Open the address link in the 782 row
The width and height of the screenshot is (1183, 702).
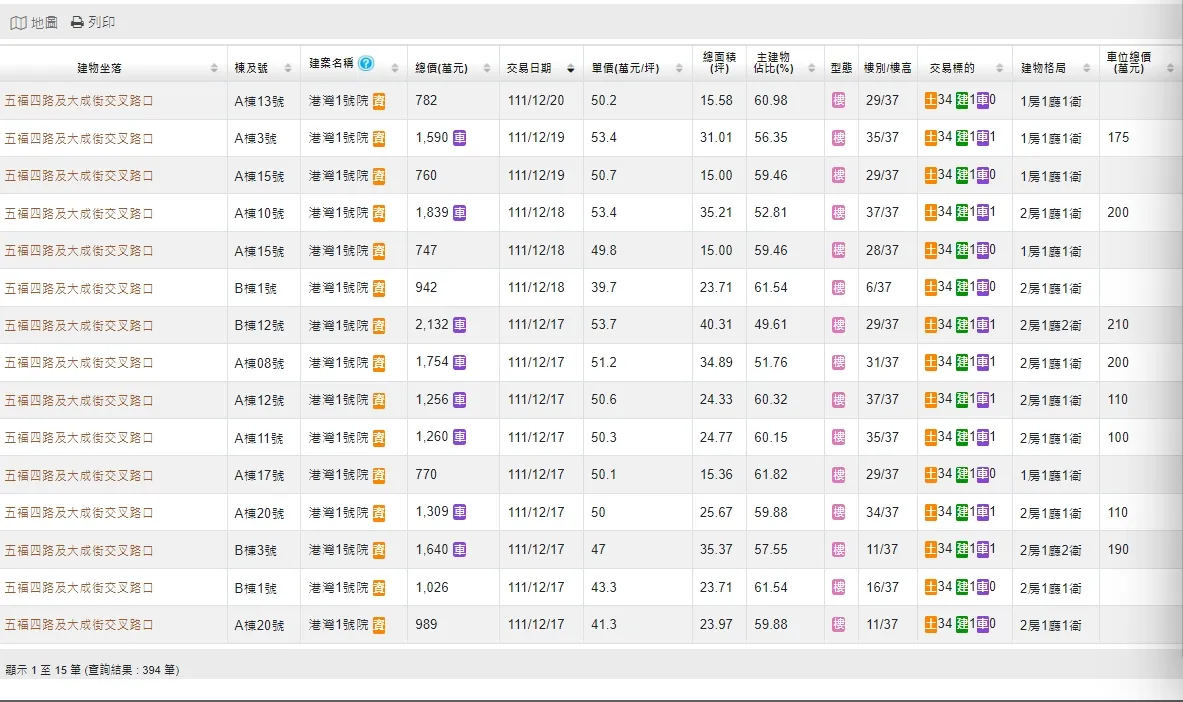click(x=79, y=101)
